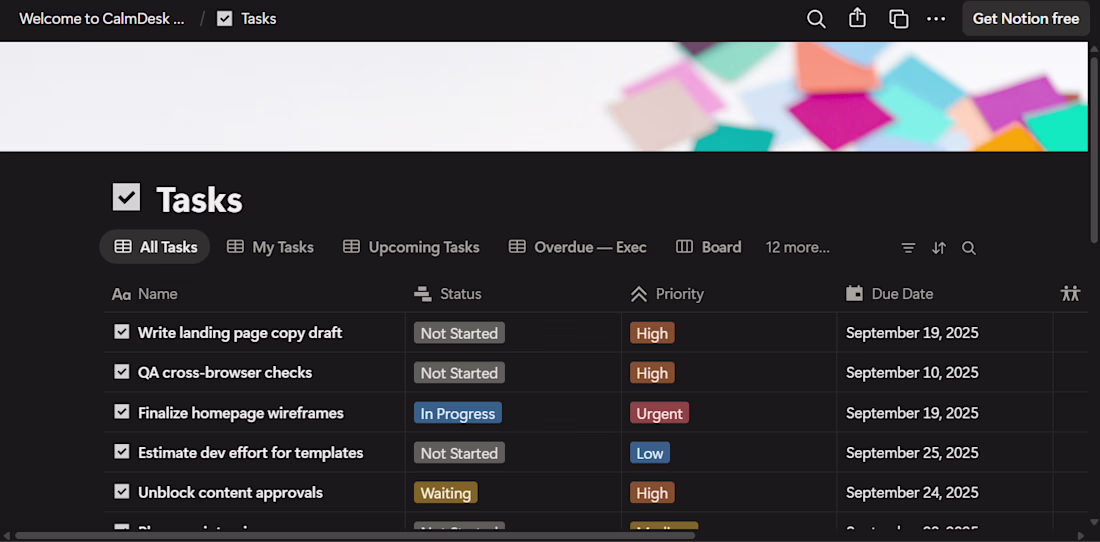The image size is (1100, 542).
Task: Click the sort arrows icon
Action: (938, 248)
